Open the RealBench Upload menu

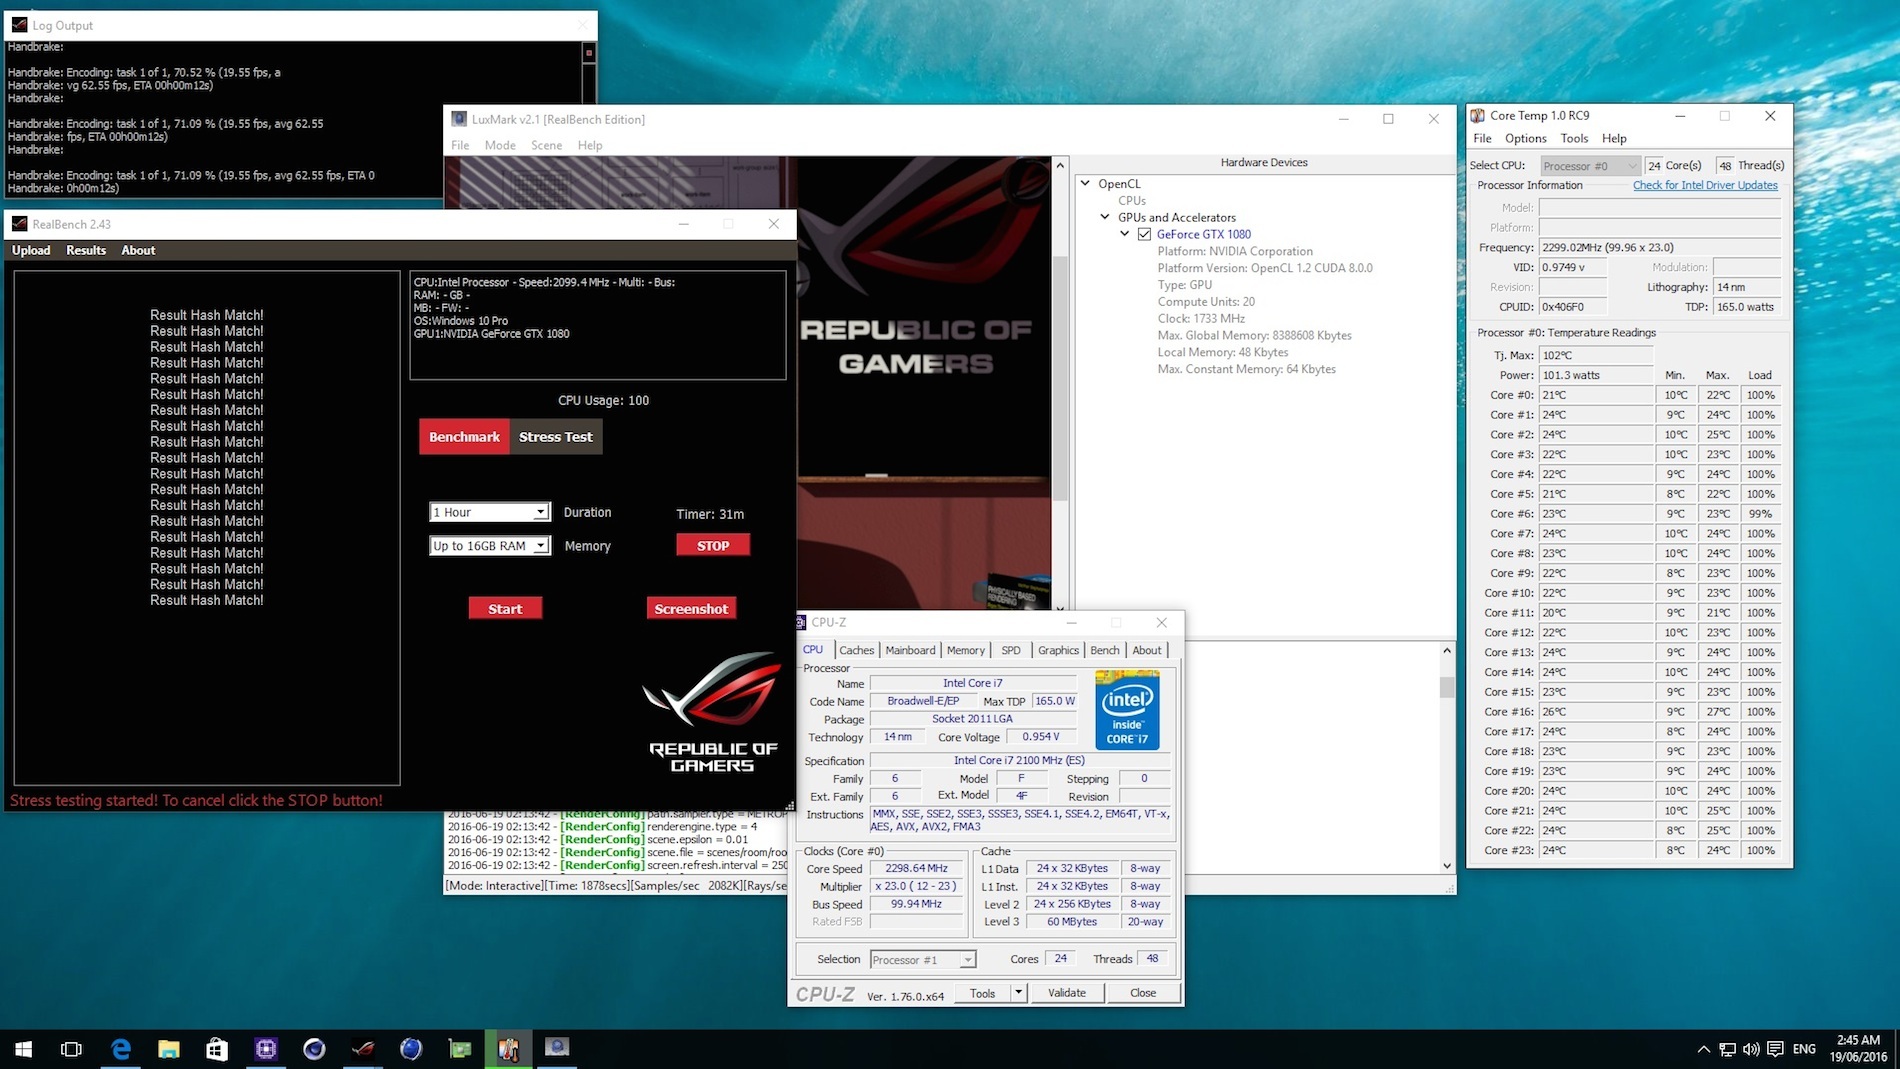[x=31, y=250]
